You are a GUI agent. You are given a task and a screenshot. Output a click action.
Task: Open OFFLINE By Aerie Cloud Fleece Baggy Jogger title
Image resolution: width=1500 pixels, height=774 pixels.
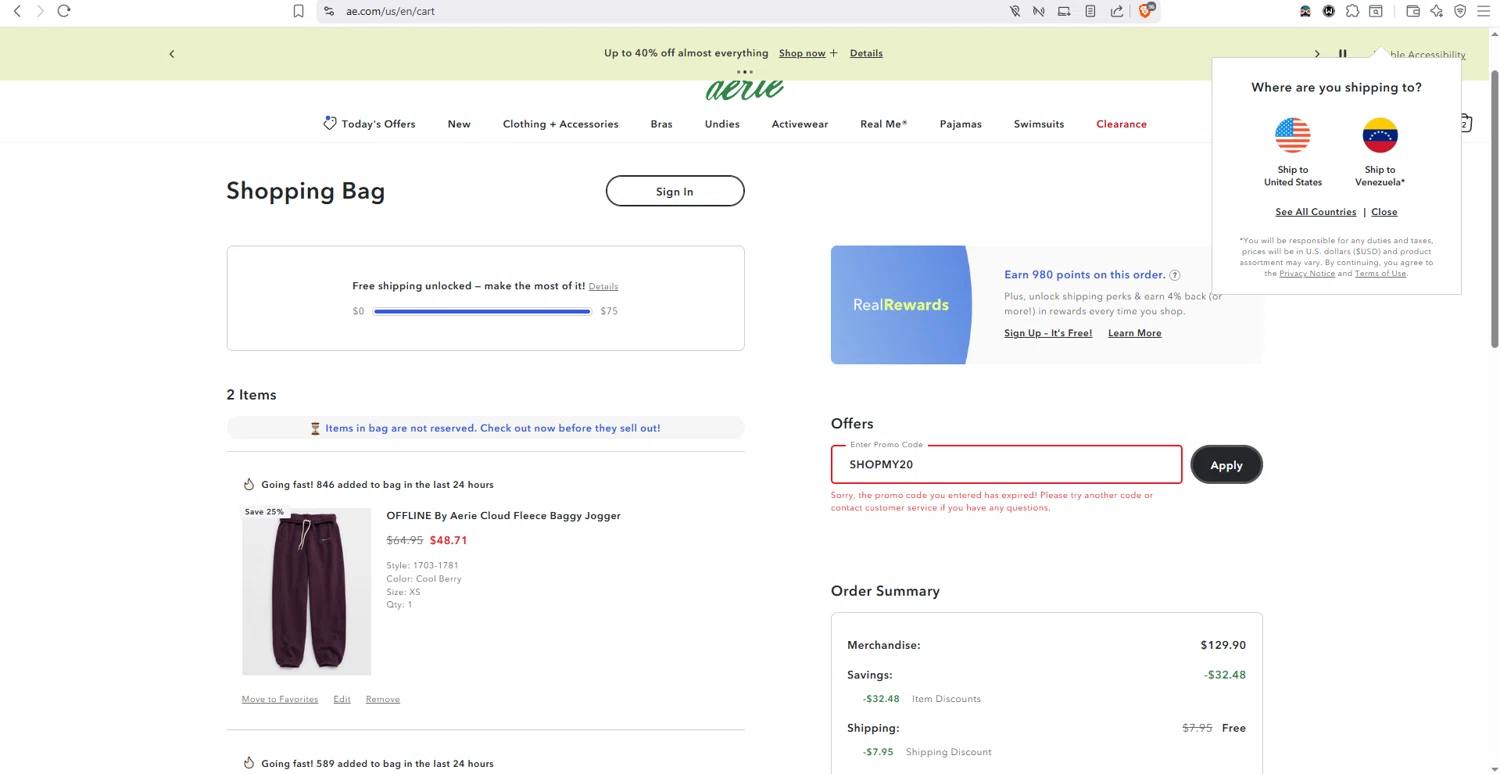[x=503, y=516]
